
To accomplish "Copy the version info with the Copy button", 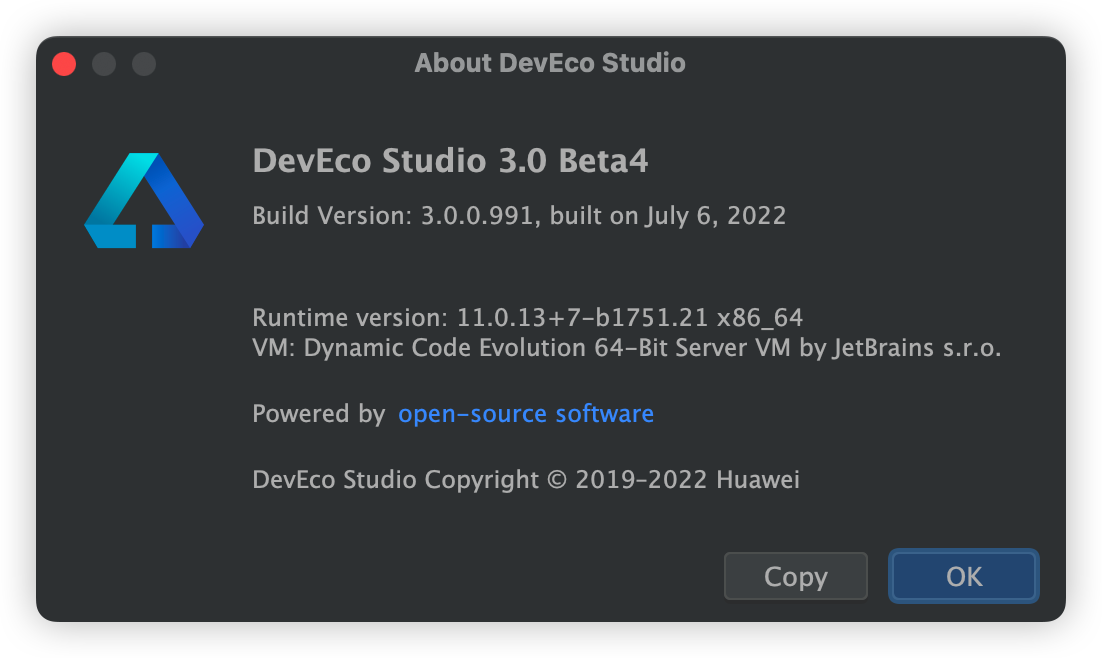I will [795, 577].
